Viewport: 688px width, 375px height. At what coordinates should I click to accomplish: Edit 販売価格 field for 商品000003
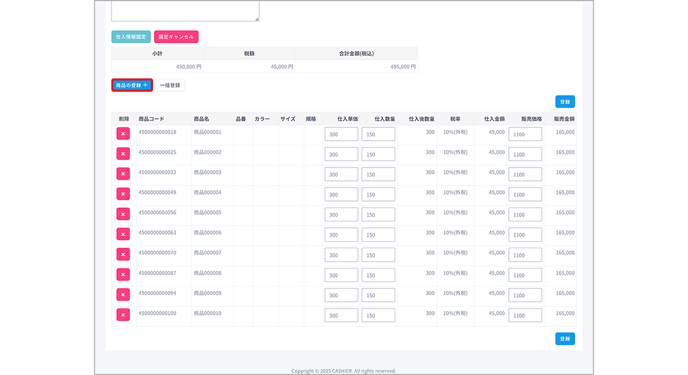[x=525, y=175]
